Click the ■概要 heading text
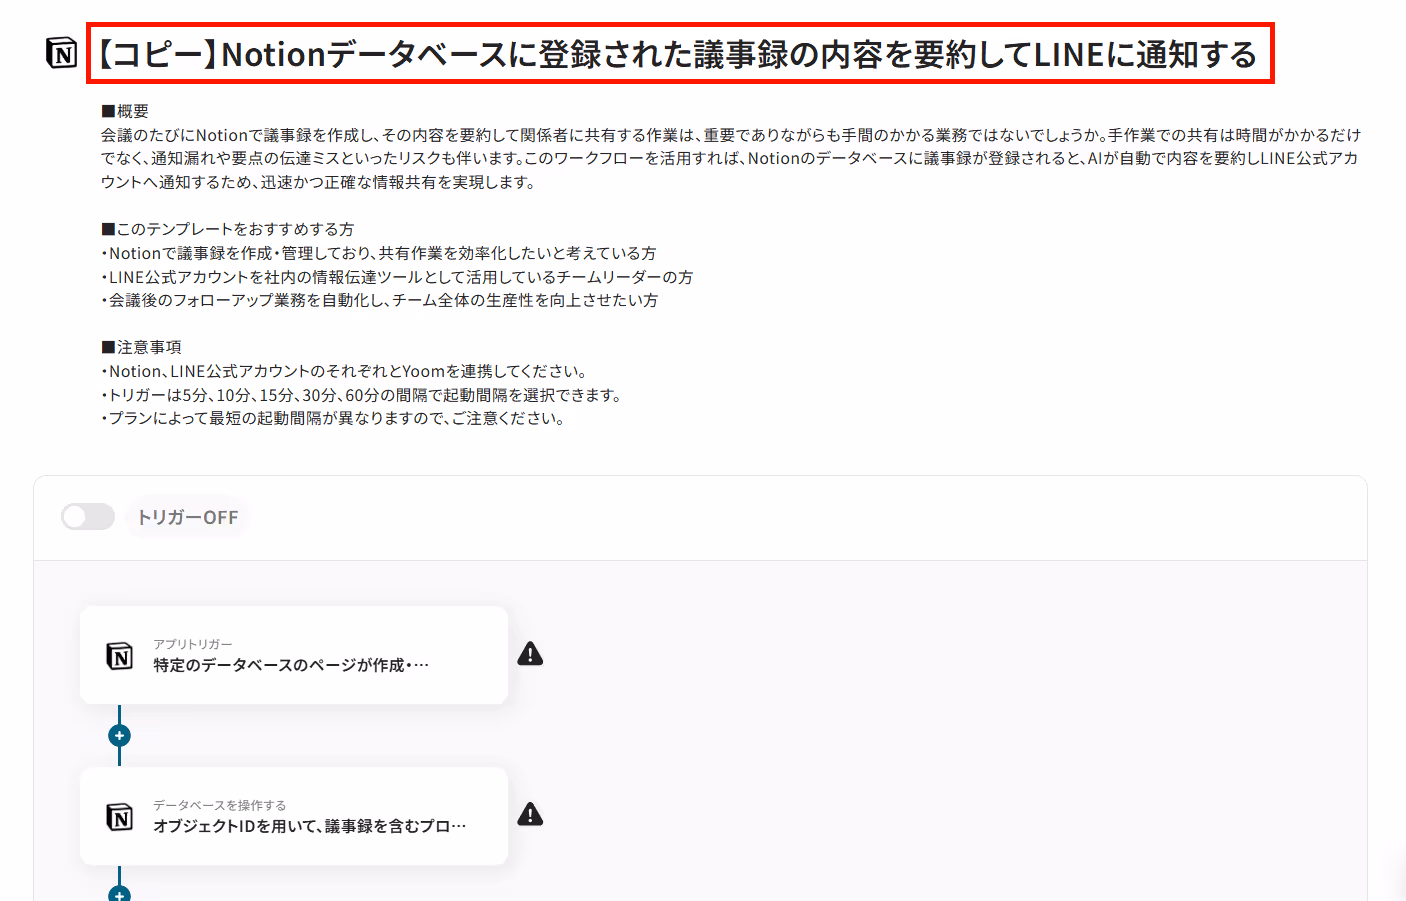 point(125,111)
